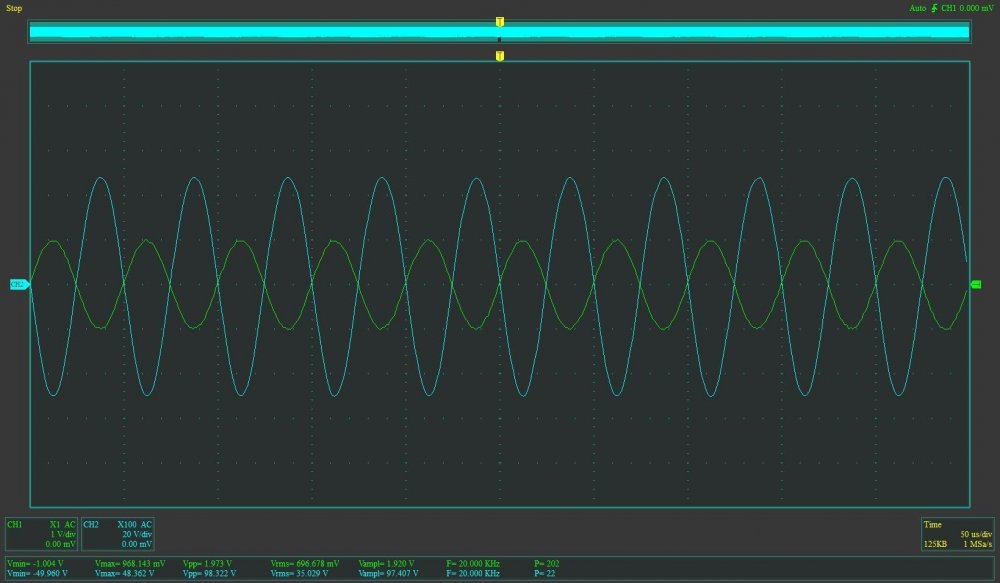Open the Time base settings panel
The height and width of the screenshot is (583, 1000).
pos(958,534)
